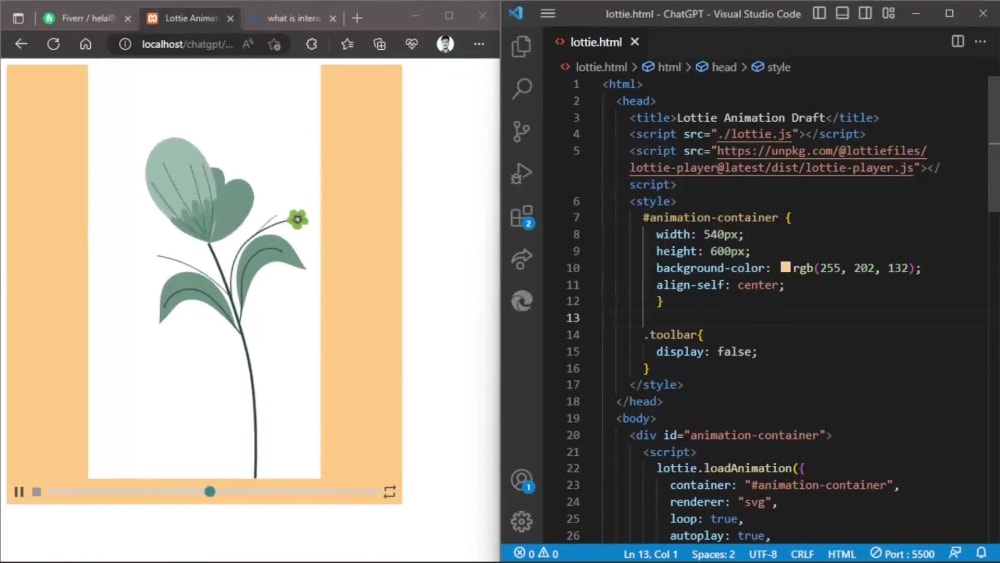Open browser Settings and more menu

coord(479,44)
